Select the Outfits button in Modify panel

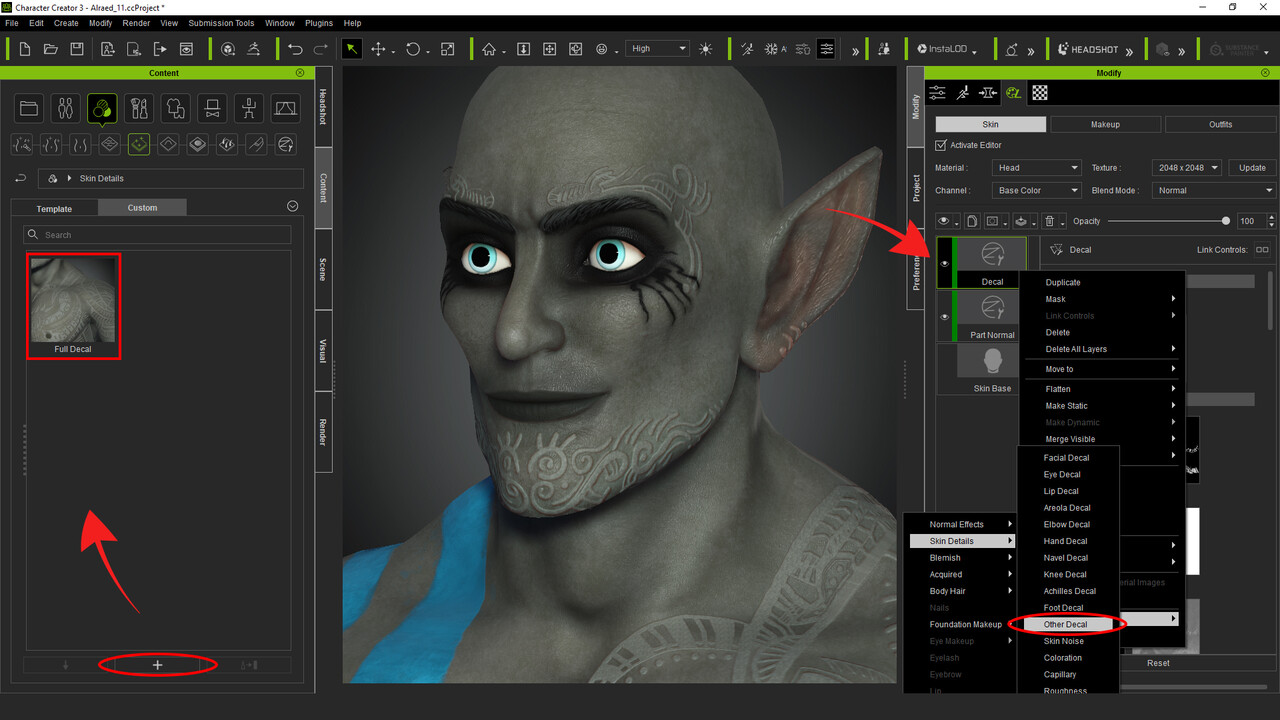(x=1220, y=124)
